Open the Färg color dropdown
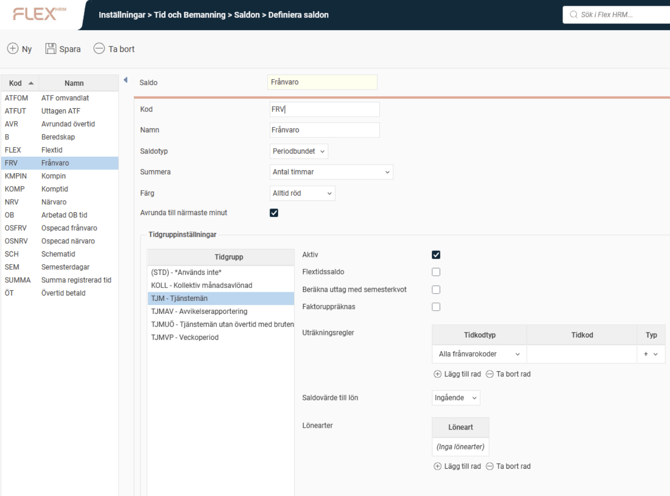 [302, 193]
